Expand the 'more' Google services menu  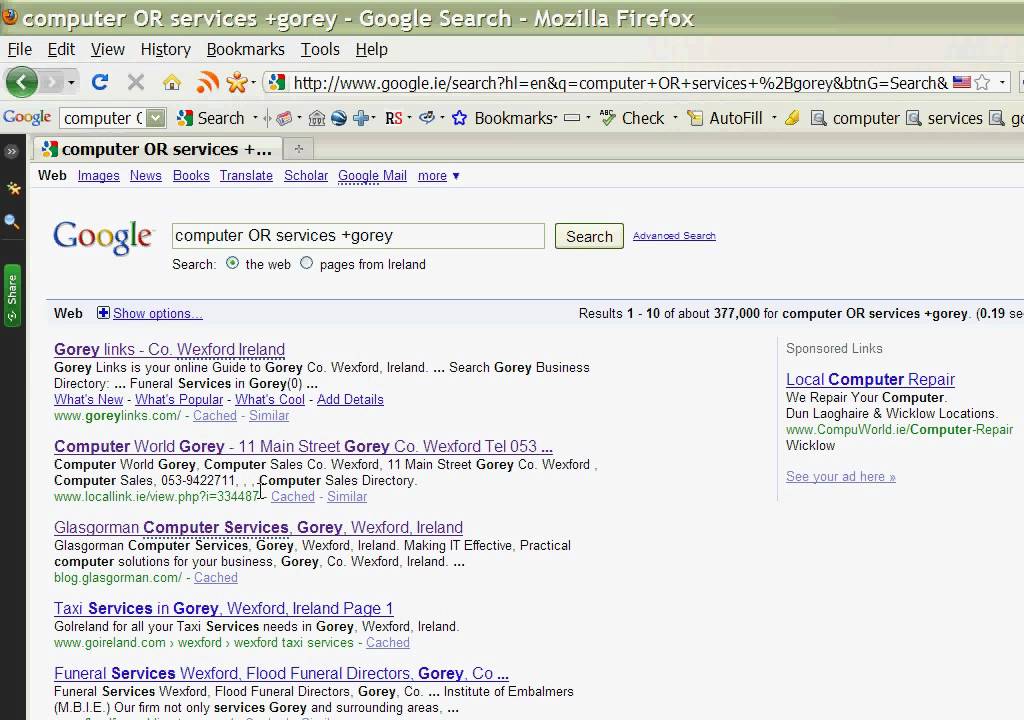point(438,176)
